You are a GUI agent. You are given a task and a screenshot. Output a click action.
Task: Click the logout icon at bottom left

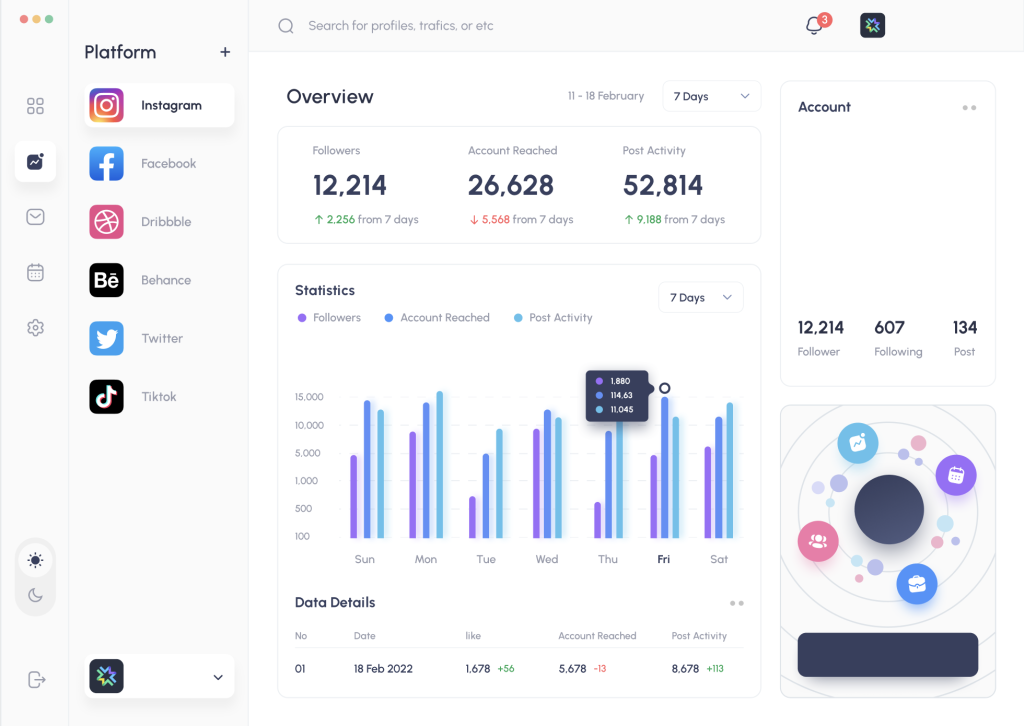pyautogui.click(x=36, y=680)
